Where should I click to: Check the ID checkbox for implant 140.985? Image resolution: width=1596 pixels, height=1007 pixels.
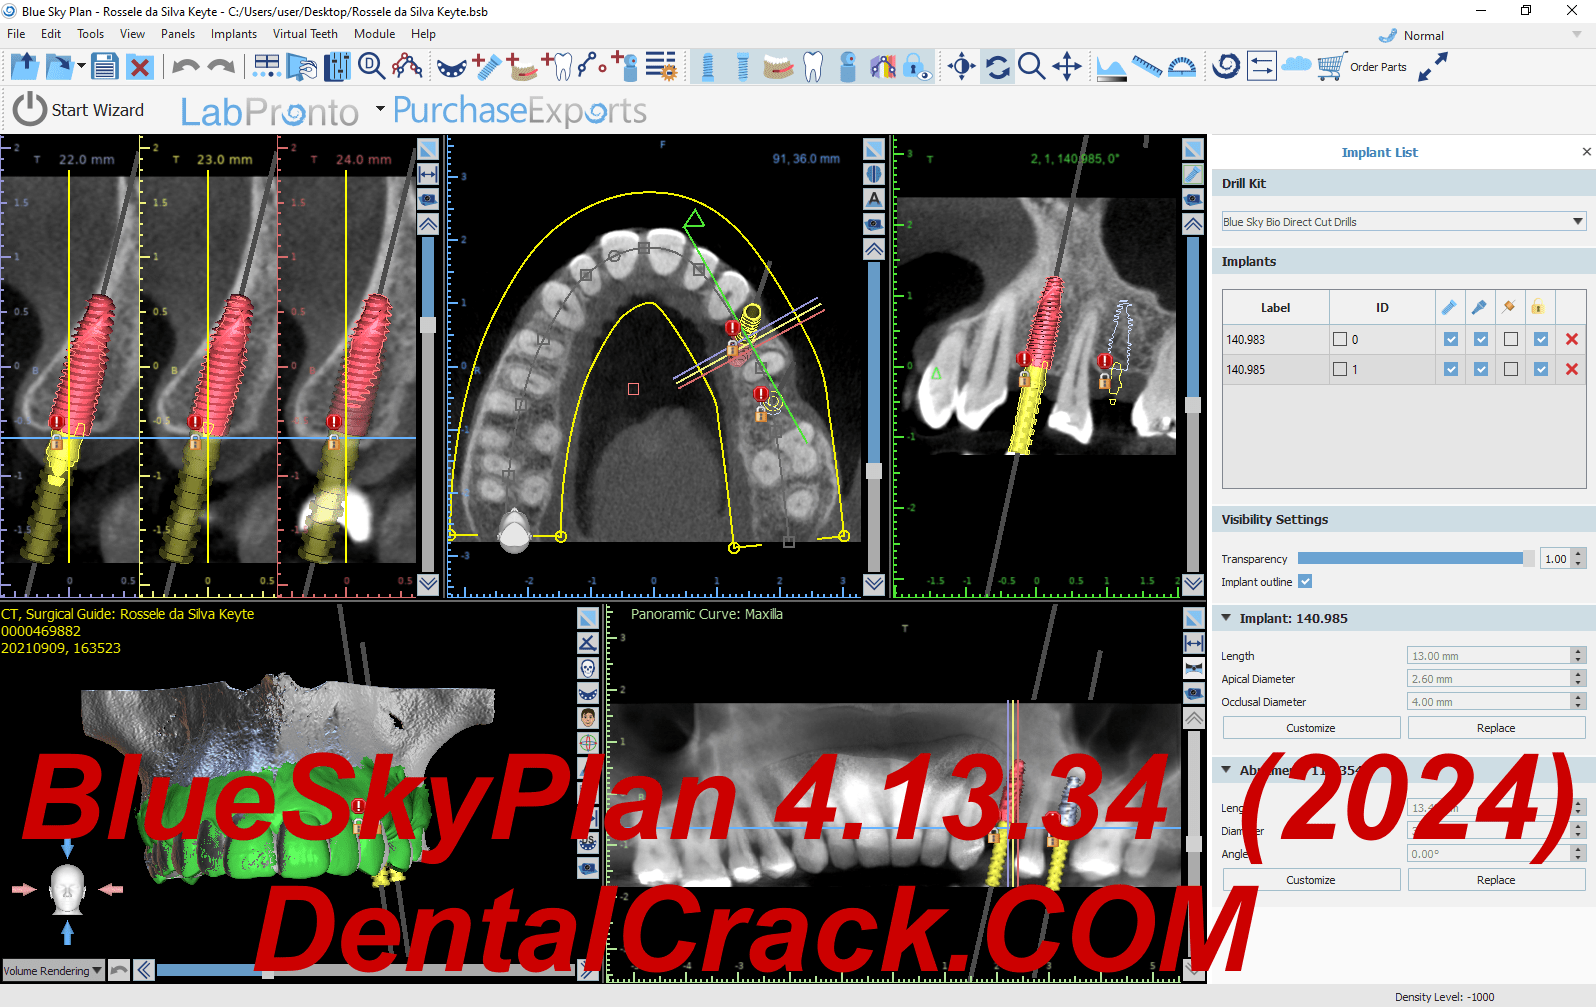(1340, 369)
